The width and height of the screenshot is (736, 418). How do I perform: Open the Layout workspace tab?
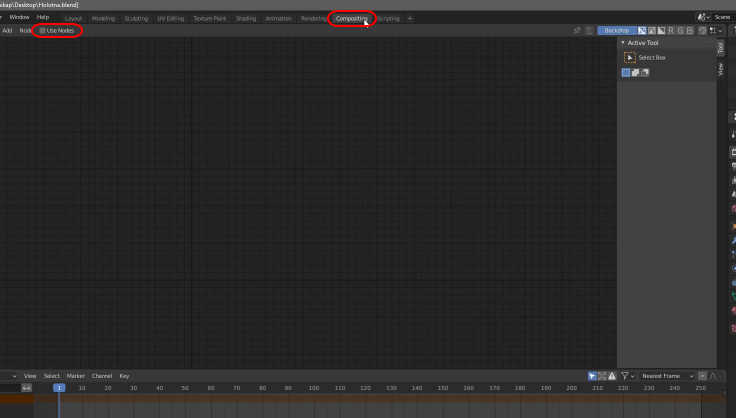[x=73, y=19]
